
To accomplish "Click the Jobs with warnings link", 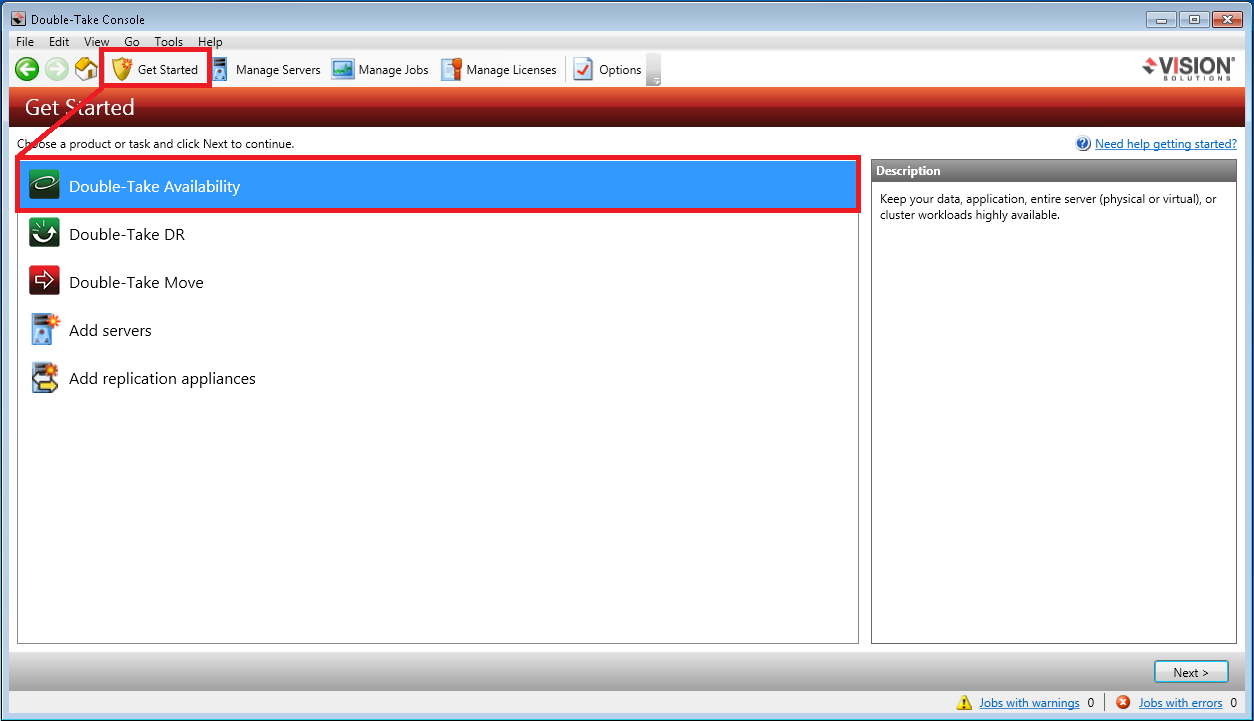I will (x=1029, y=703).
